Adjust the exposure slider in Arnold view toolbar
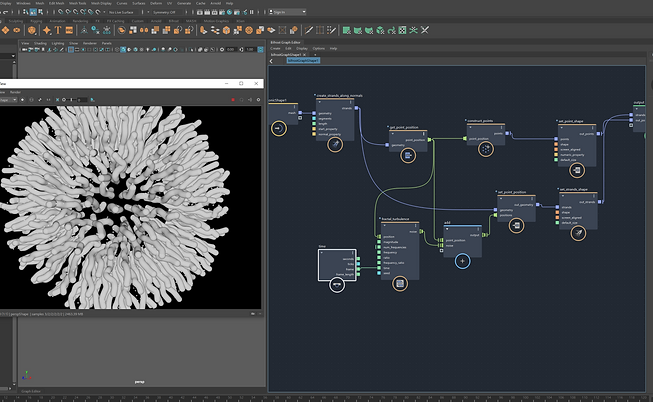 [x=72, y=100]
